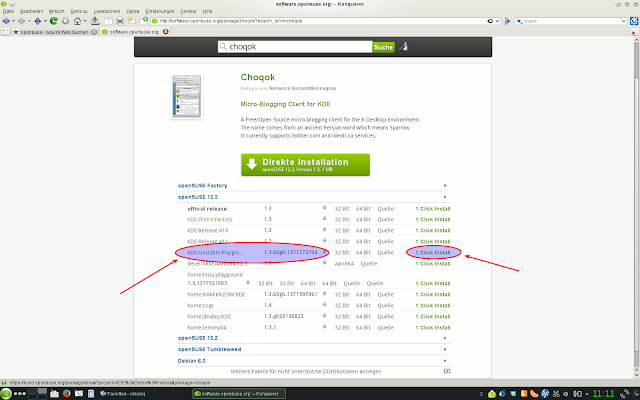This screenshot has width=640, height=400.
Task: Click the grey forward navigation arrow
Action: (x=22, y=21)
